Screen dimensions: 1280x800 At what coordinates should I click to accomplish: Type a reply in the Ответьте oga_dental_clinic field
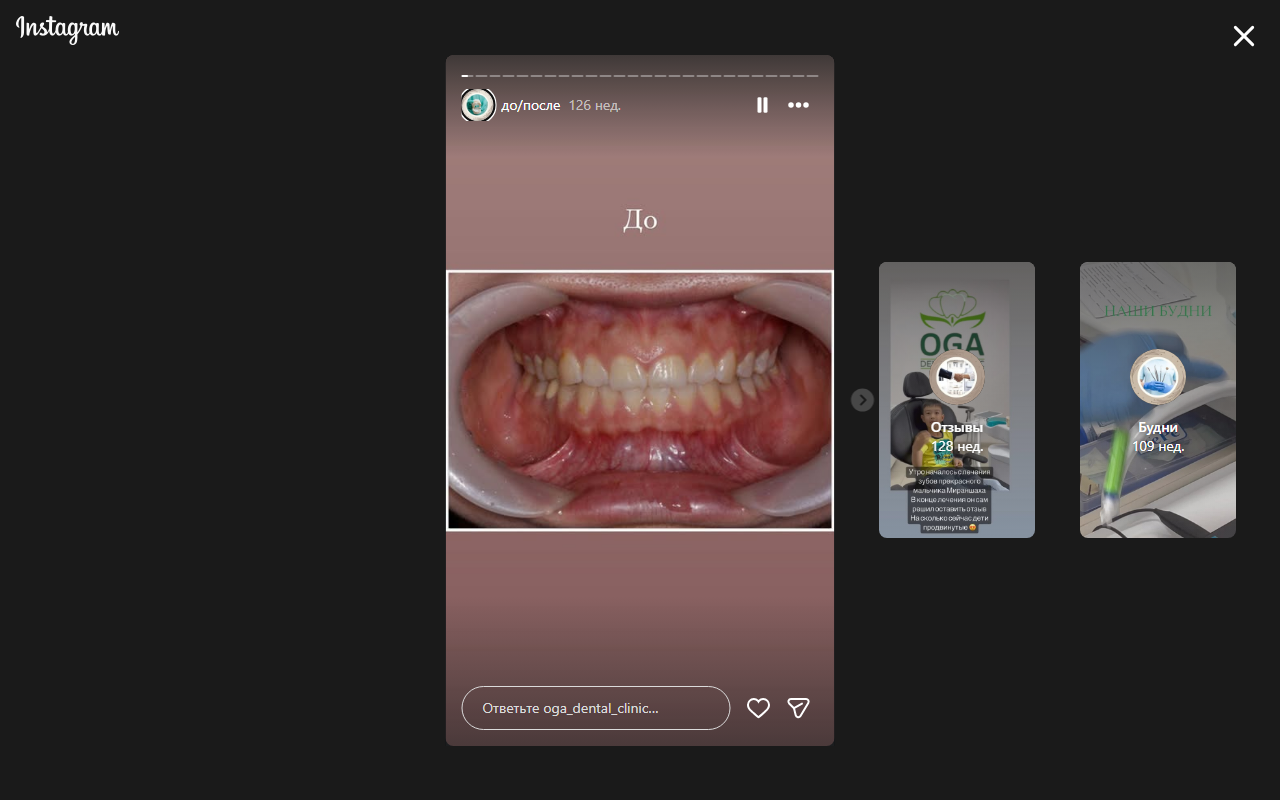595,708
